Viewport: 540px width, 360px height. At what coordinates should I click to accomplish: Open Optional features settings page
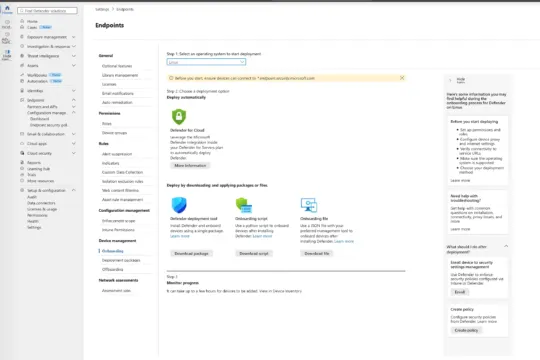[117, 66]
